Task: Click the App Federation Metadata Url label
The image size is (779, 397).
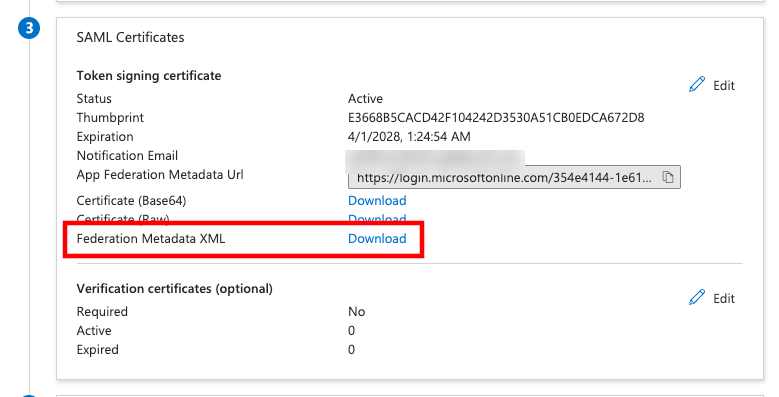Action: point(159,175)
